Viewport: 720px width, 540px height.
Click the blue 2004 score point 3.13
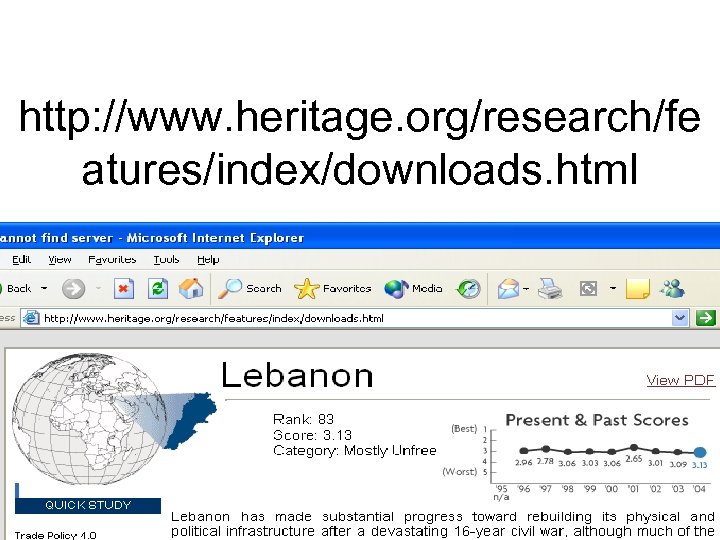(699, 452)
